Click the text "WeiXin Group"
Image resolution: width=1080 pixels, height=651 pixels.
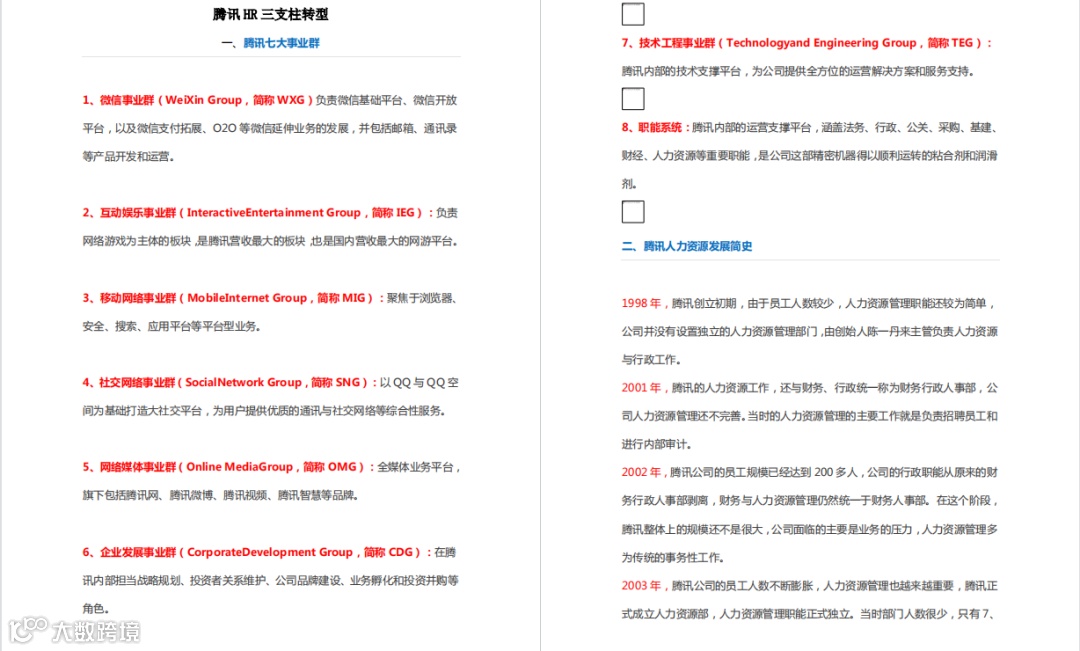pos(203,100)
